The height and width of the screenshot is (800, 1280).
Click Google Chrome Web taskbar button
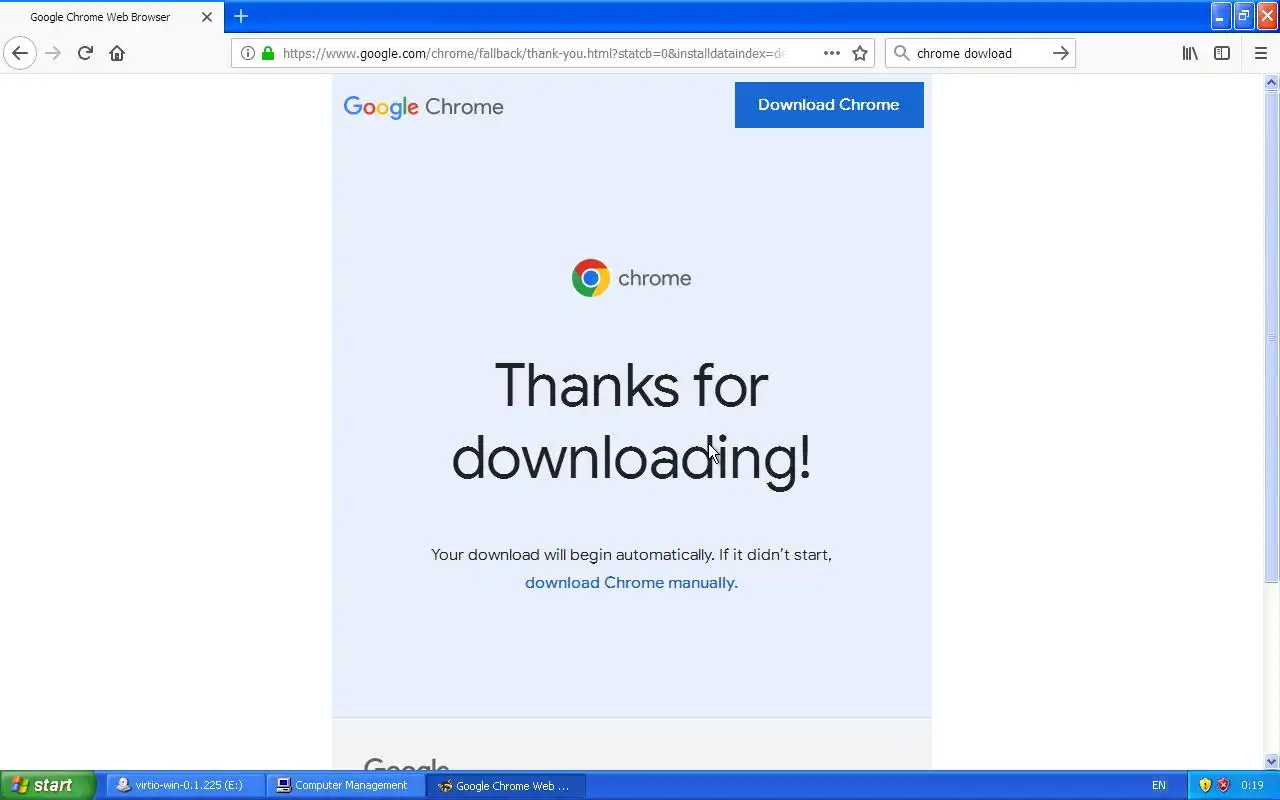coord(506,785)
